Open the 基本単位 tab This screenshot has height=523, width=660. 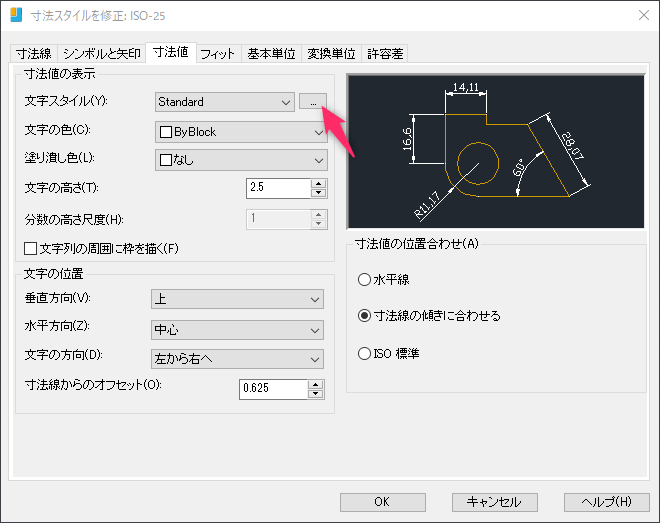click(x=271, y=53)
